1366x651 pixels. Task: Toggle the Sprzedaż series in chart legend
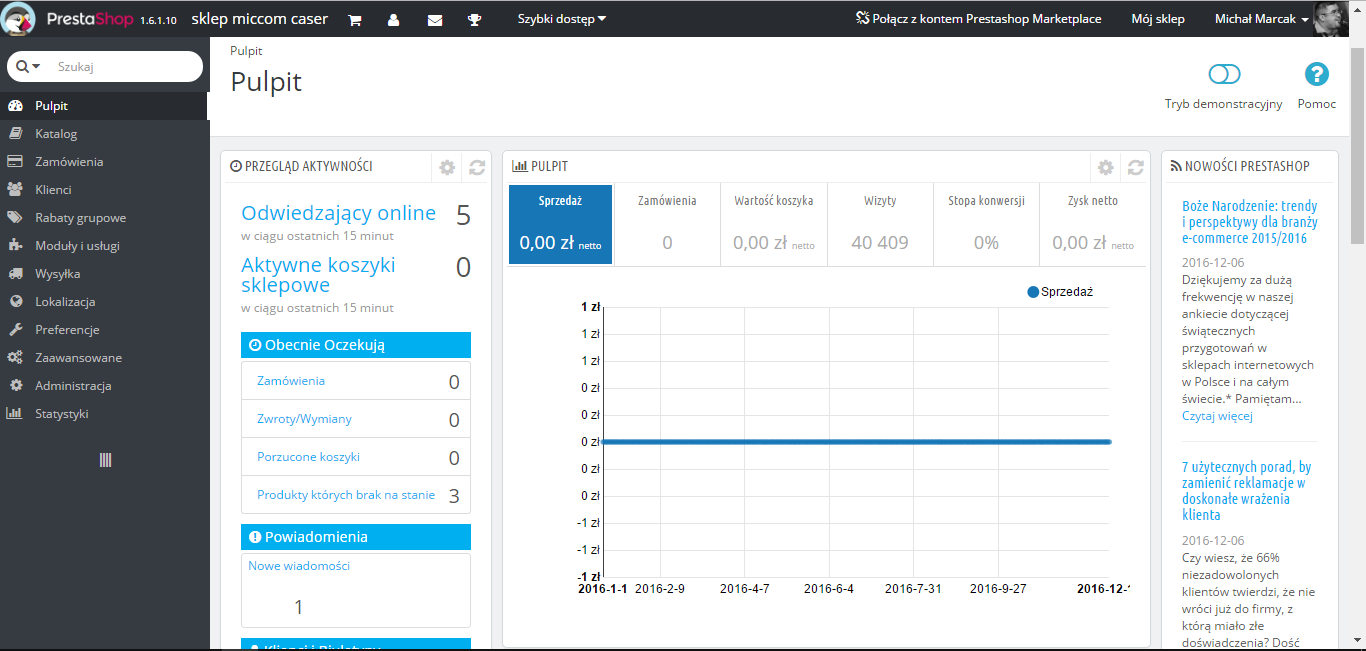(x=1060, y=292)
